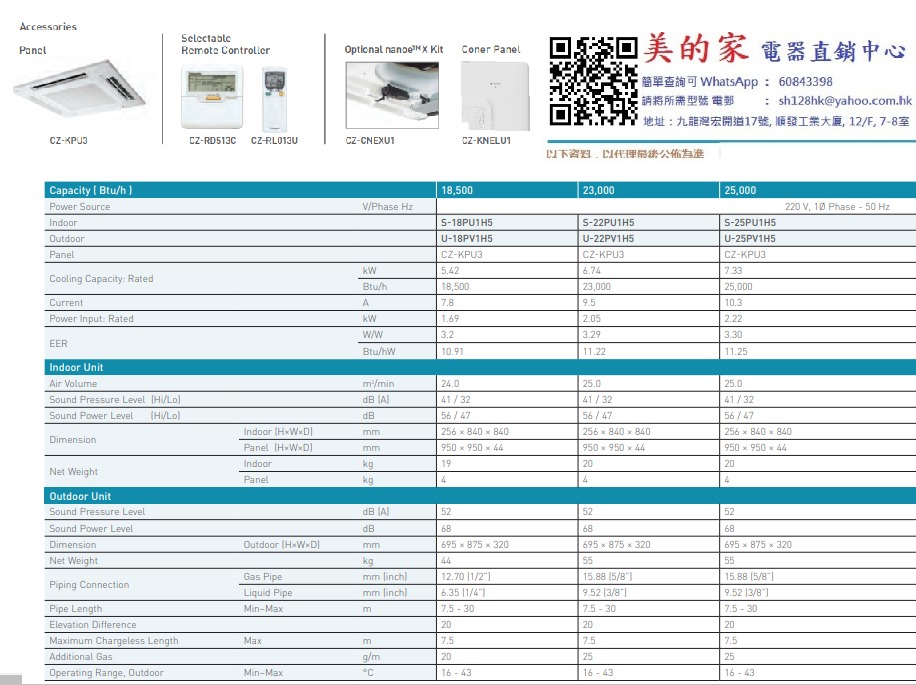Click the 7.8 current value

[x=447, y=302]
